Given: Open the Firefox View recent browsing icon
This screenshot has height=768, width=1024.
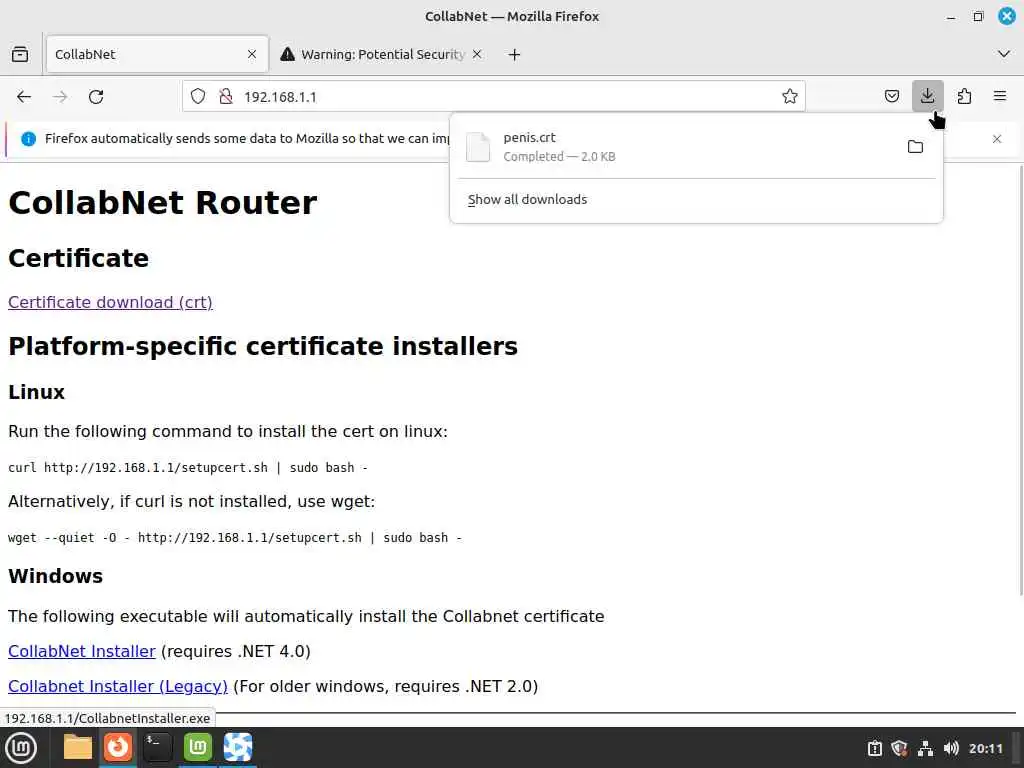Looking at the screenshot, I should pos(20,54).
